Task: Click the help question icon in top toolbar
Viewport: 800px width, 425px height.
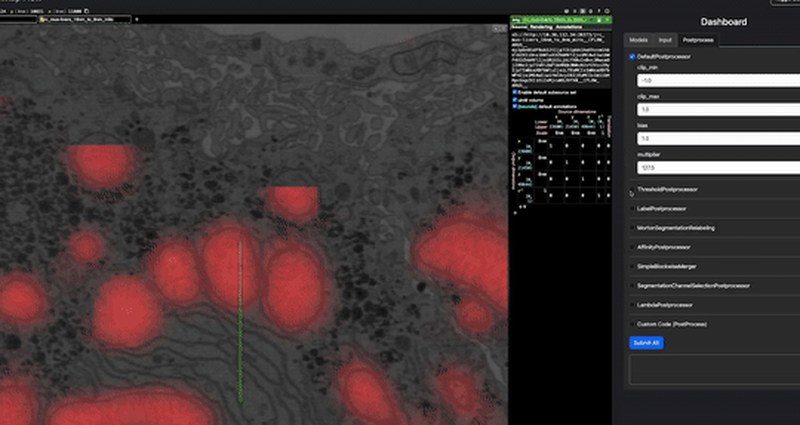Action: tap(599, 11)
